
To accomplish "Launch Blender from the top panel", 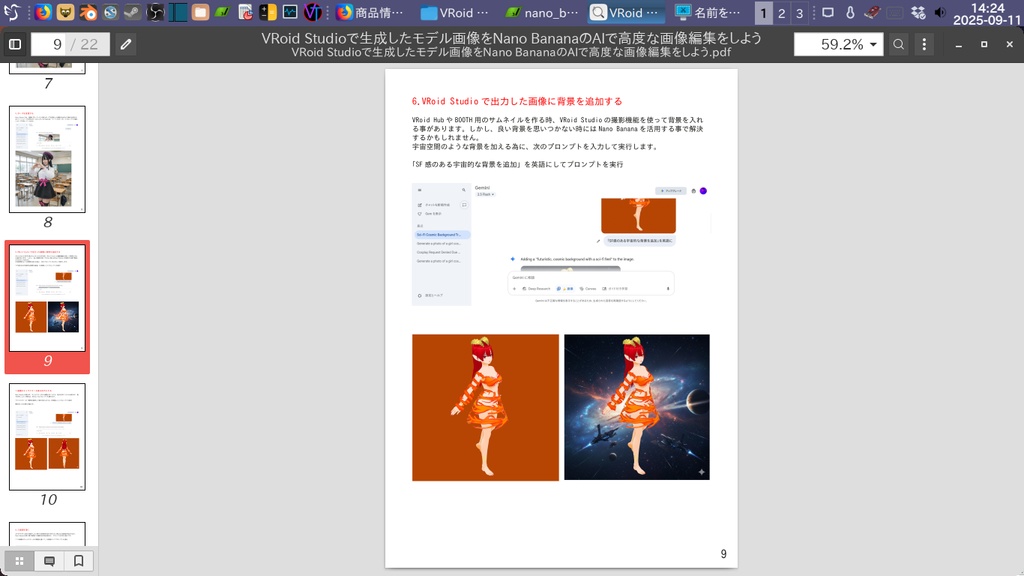I will click(x=89, y=14).
